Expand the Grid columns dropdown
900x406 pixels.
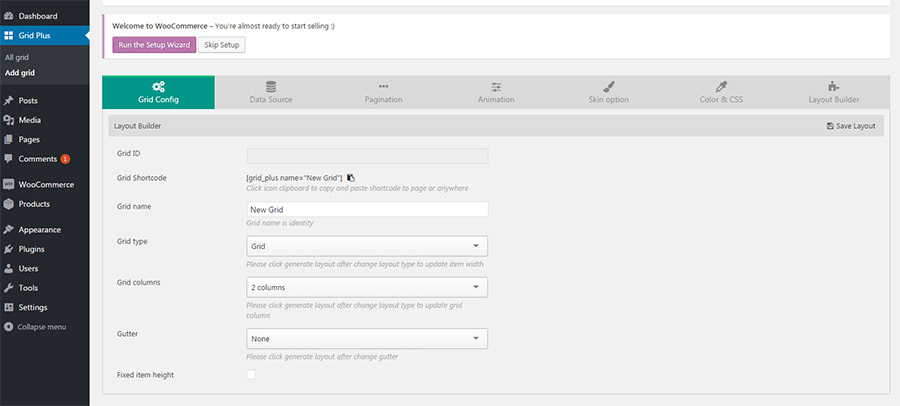point(367,287)
